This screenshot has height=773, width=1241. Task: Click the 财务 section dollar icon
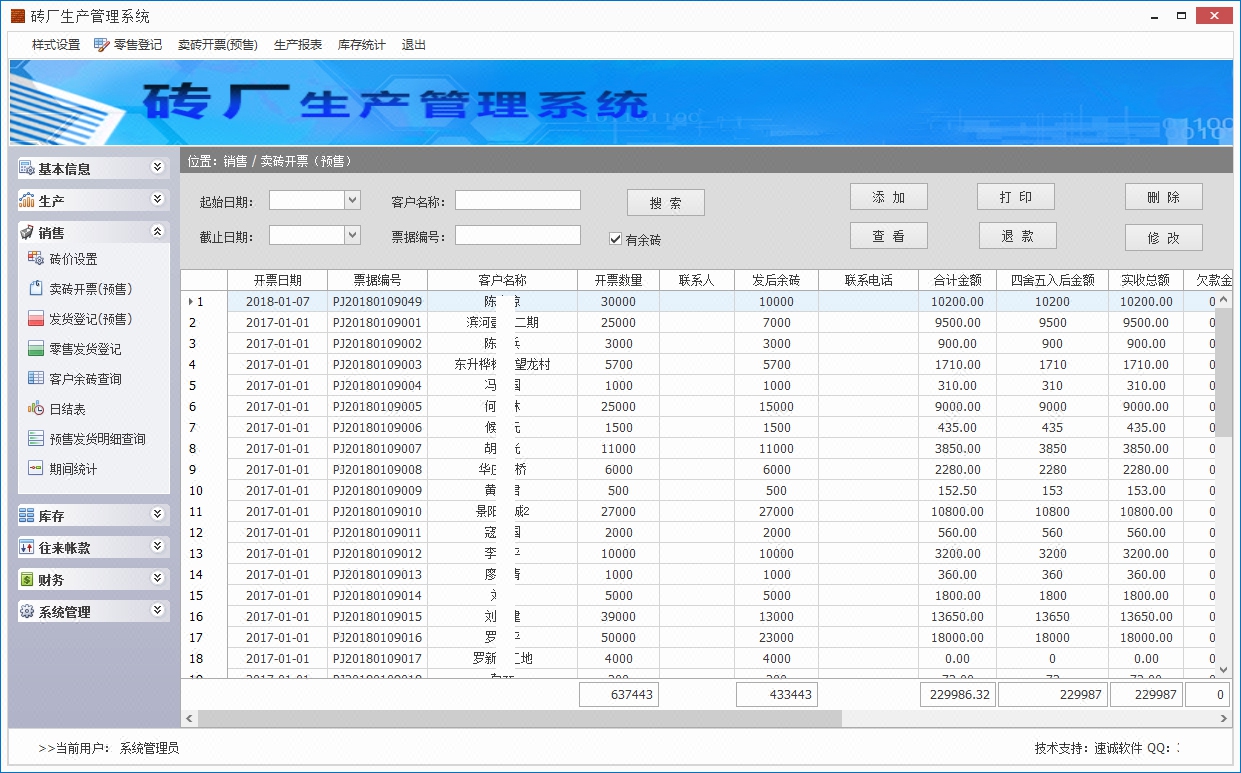pyautogui.click(x=27, y=579)
